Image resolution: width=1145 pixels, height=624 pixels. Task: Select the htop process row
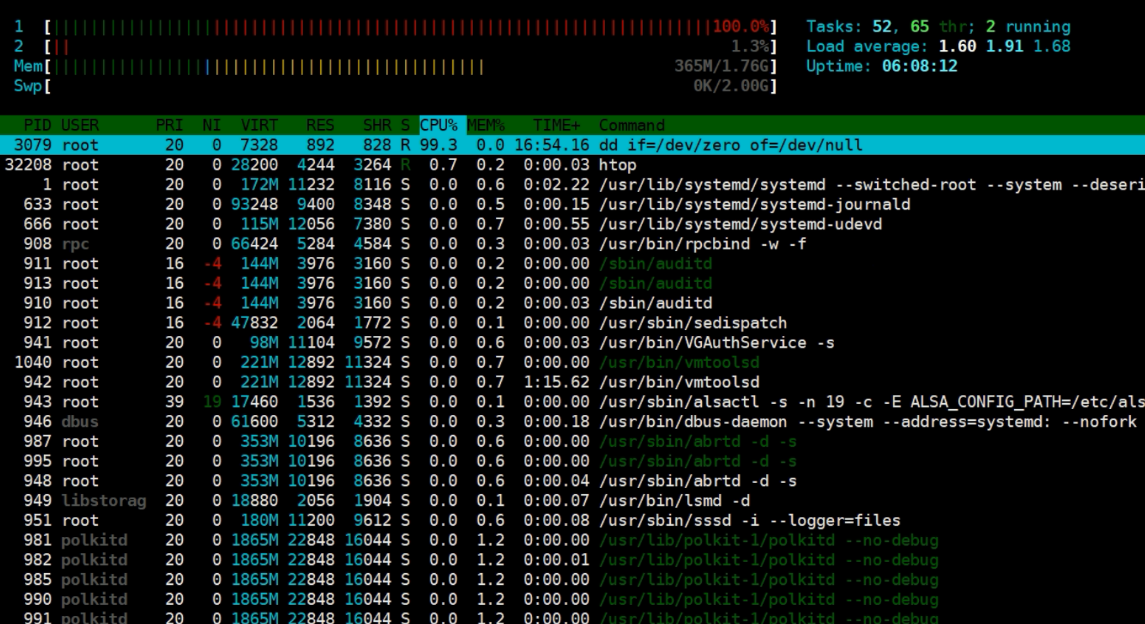[572, 165]
